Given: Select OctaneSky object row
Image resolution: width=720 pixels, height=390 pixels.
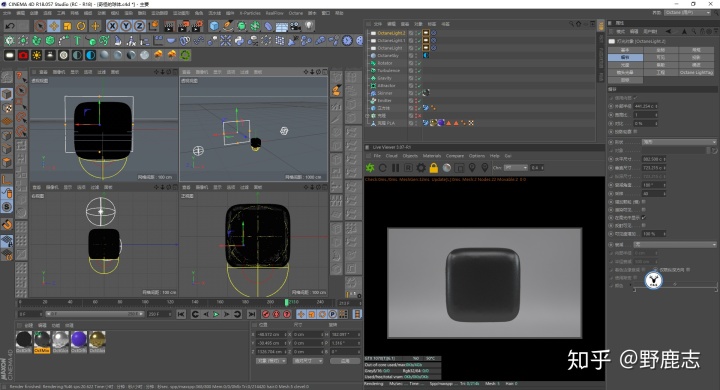Looking at the screenshot, I should coord(388,56).
